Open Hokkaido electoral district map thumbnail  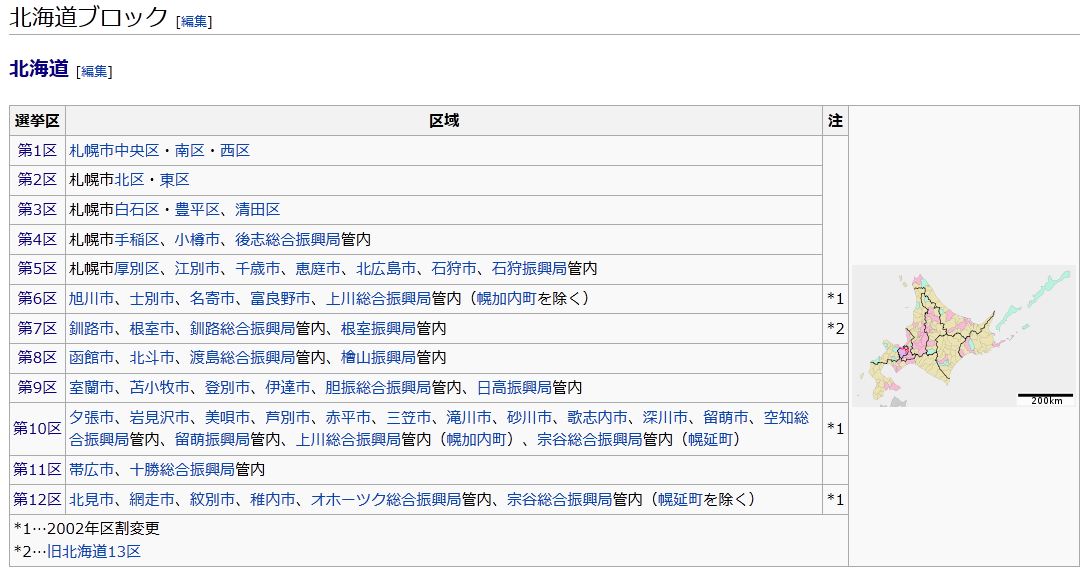click(x=963, y=336)
